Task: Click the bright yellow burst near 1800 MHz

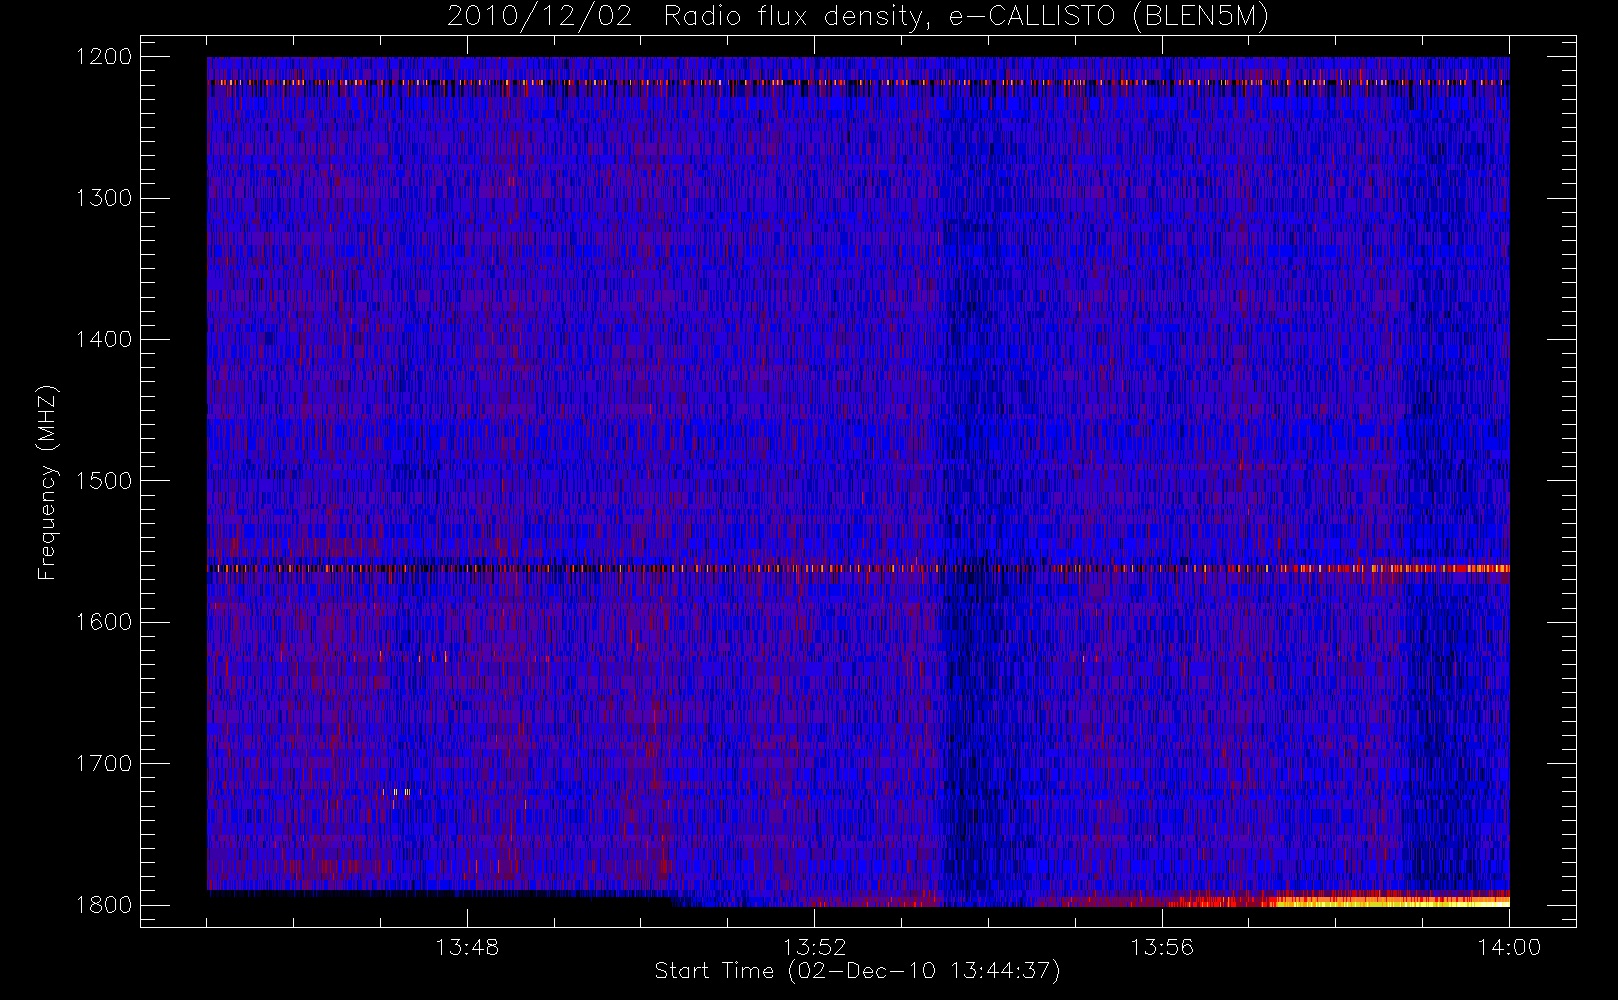Action: 1392,901
